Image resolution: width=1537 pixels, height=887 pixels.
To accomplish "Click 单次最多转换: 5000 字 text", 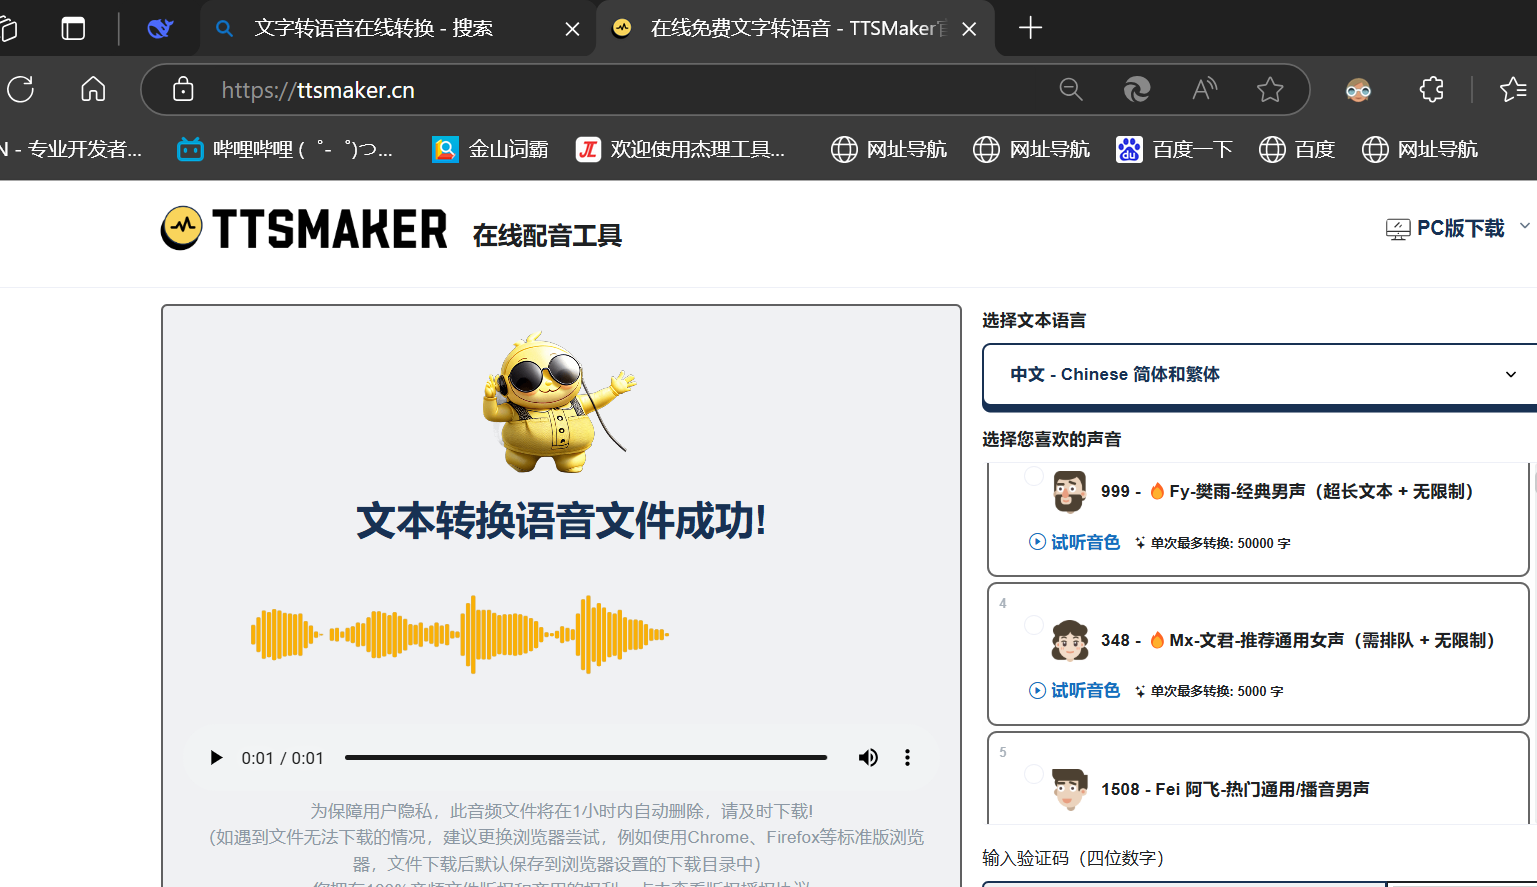I will coord(1217,691).
